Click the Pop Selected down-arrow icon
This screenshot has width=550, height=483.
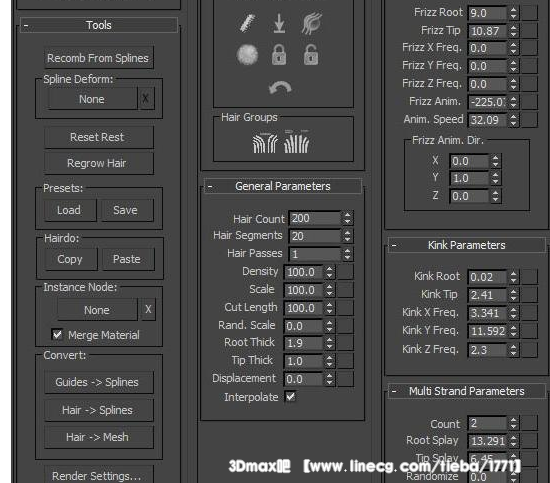coord(279,24)
